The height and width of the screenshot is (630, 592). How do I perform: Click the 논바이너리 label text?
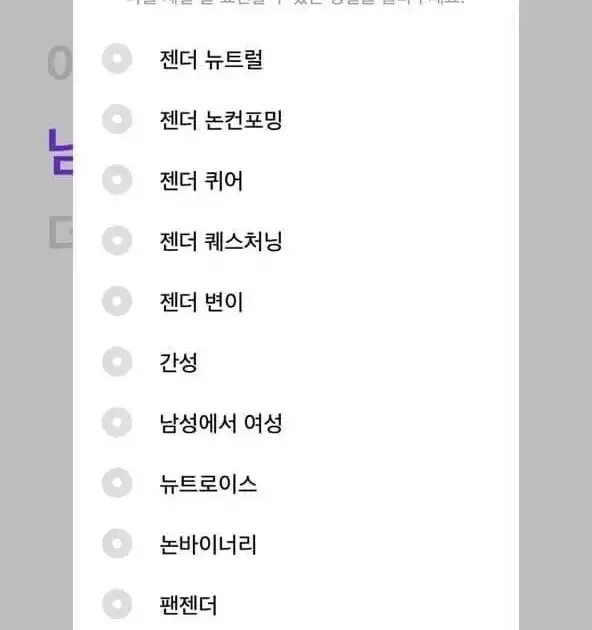(x=208, y=544)
